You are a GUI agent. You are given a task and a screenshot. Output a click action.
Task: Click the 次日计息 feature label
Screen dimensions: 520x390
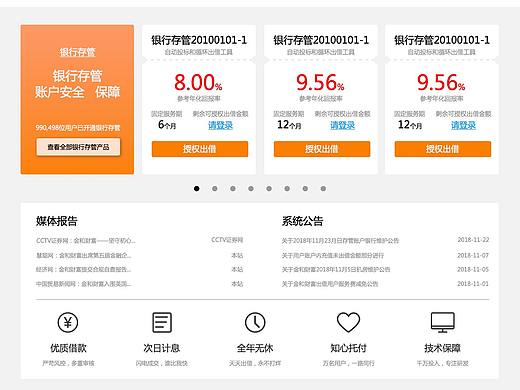point(162,348)
